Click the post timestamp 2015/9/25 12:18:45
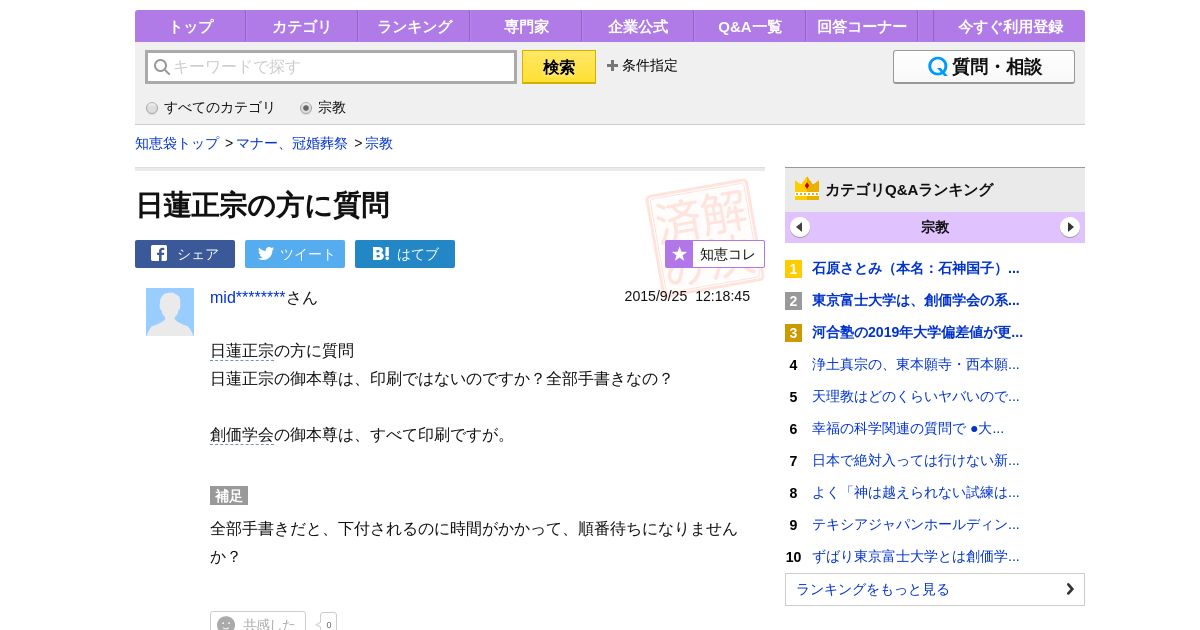 pos(687,296)
